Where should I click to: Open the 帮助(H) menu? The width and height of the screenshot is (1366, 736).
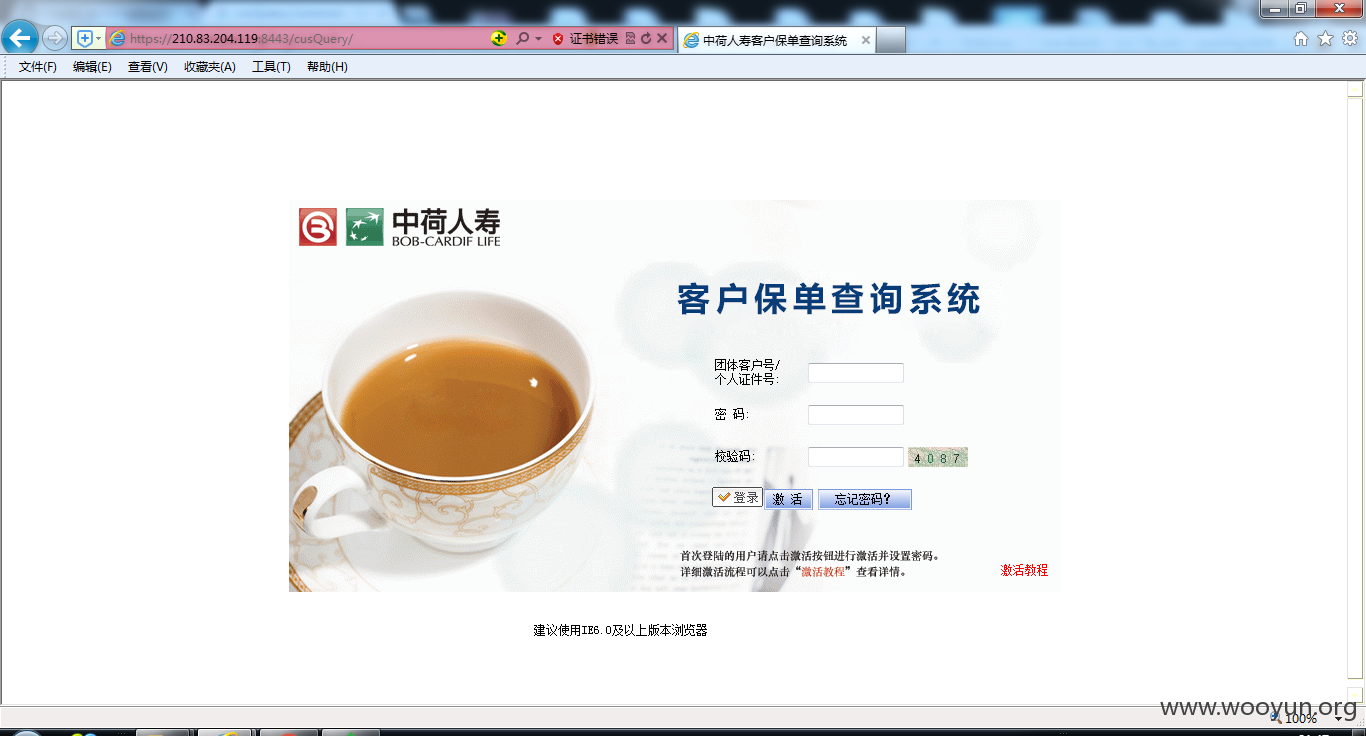[x=327, y=67]
